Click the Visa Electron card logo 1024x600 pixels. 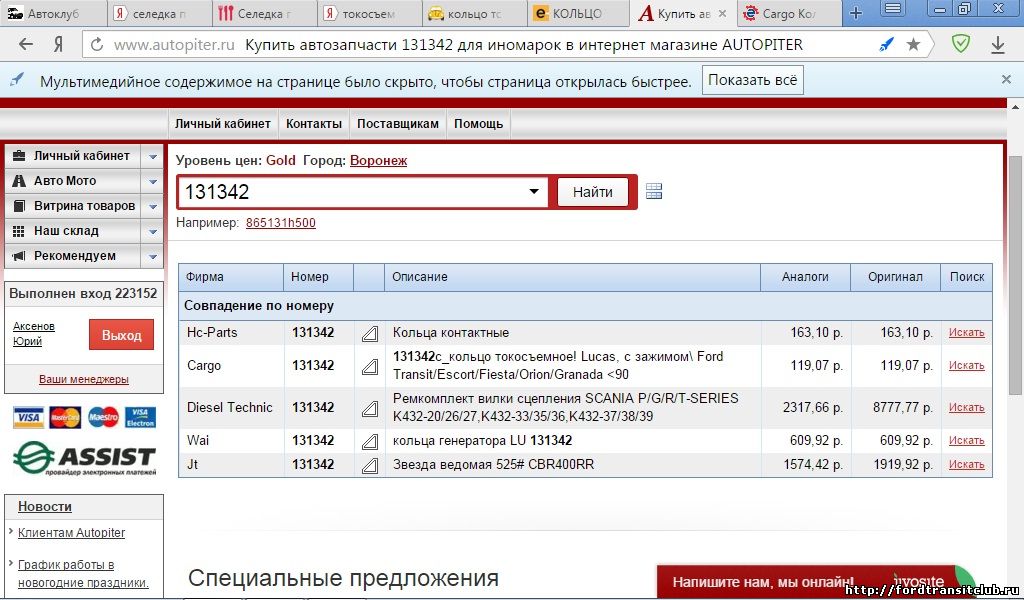coord(140,417)
